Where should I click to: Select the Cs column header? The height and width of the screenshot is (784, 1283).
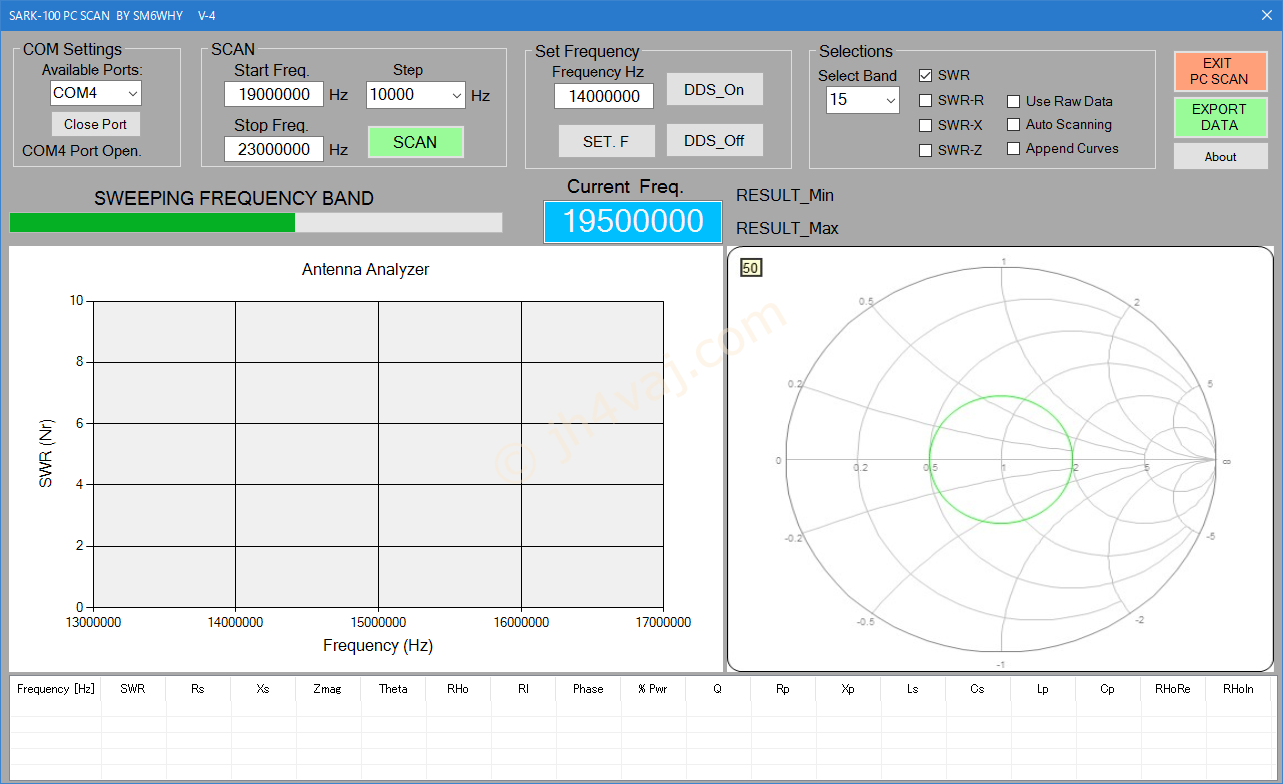[978, 688]
